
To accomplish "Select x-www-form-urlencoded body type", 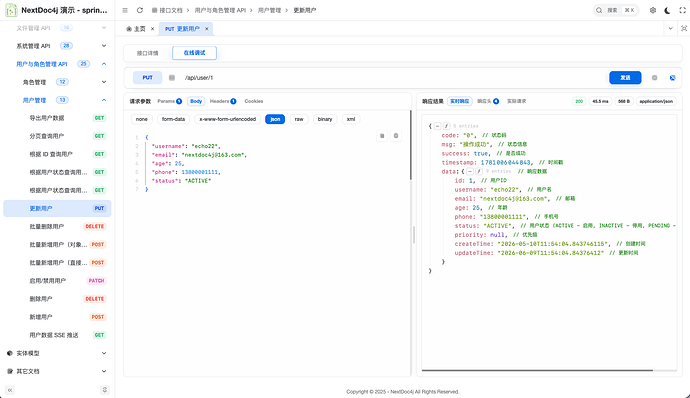I will (x=228, y=119).
